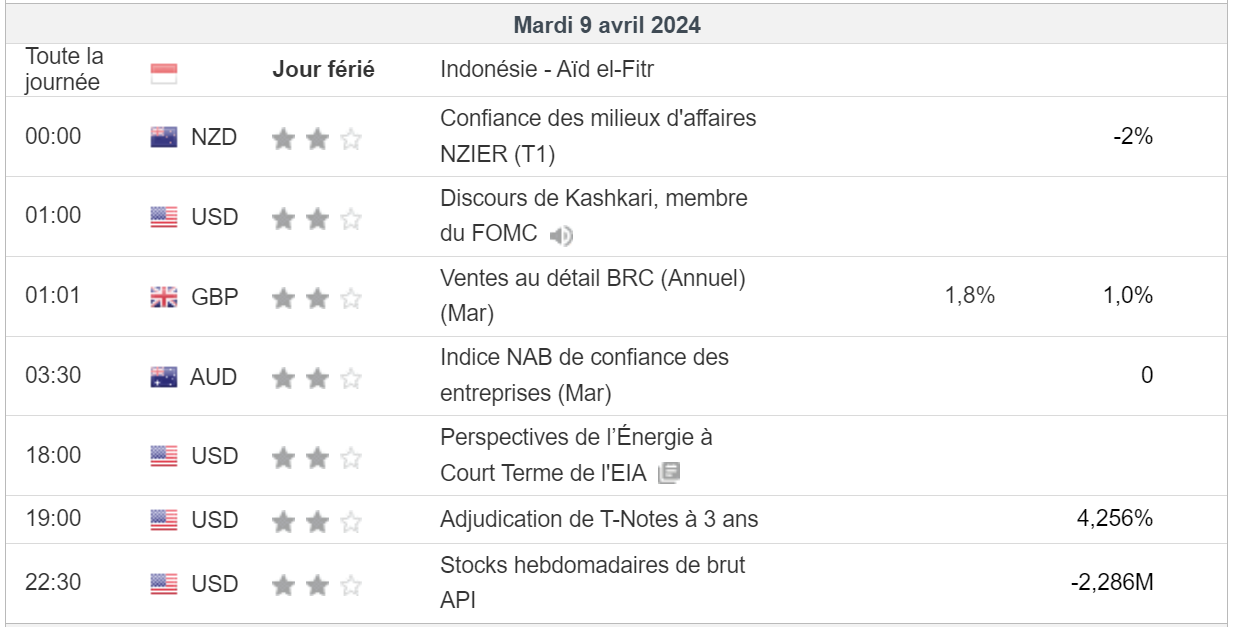Viewport: 1233px width, 627px height.
Task: Click the speaker icon beside Kashkari's FOMC speech
Action: tap(562, 236)
